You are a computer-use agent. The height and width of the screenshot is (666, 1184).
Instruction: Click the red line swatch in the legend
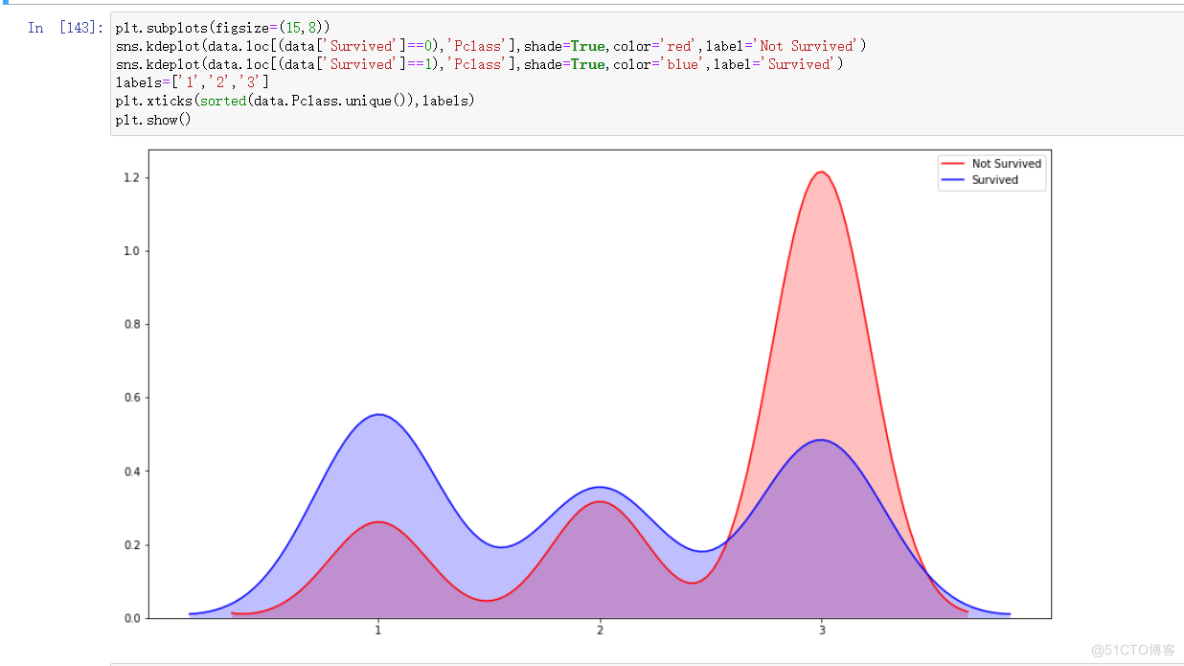[954, 164]
